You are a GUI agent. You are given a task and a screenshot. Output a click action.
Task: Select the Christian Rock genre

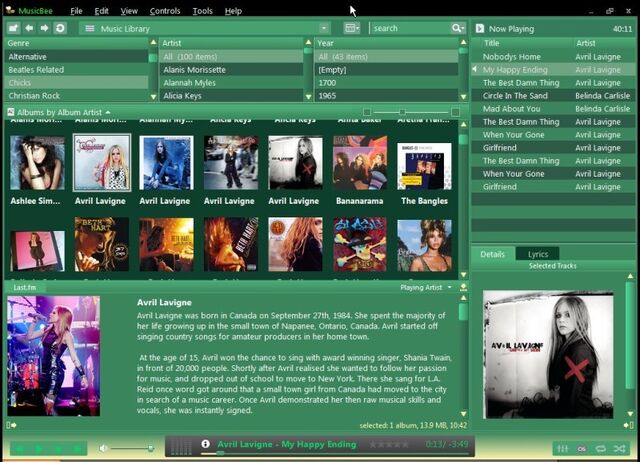pos(77,96)
